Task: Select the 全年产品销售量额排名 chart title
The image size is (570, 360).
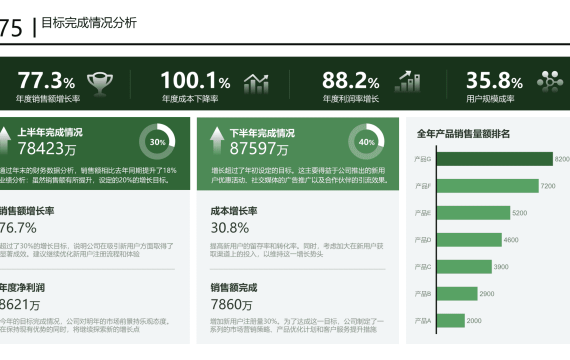Action: pos(463,134)
